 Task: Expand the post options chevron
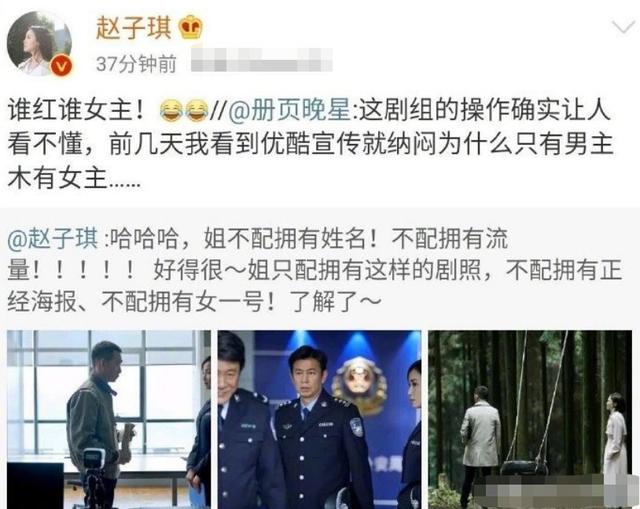(x=623, y=27)
